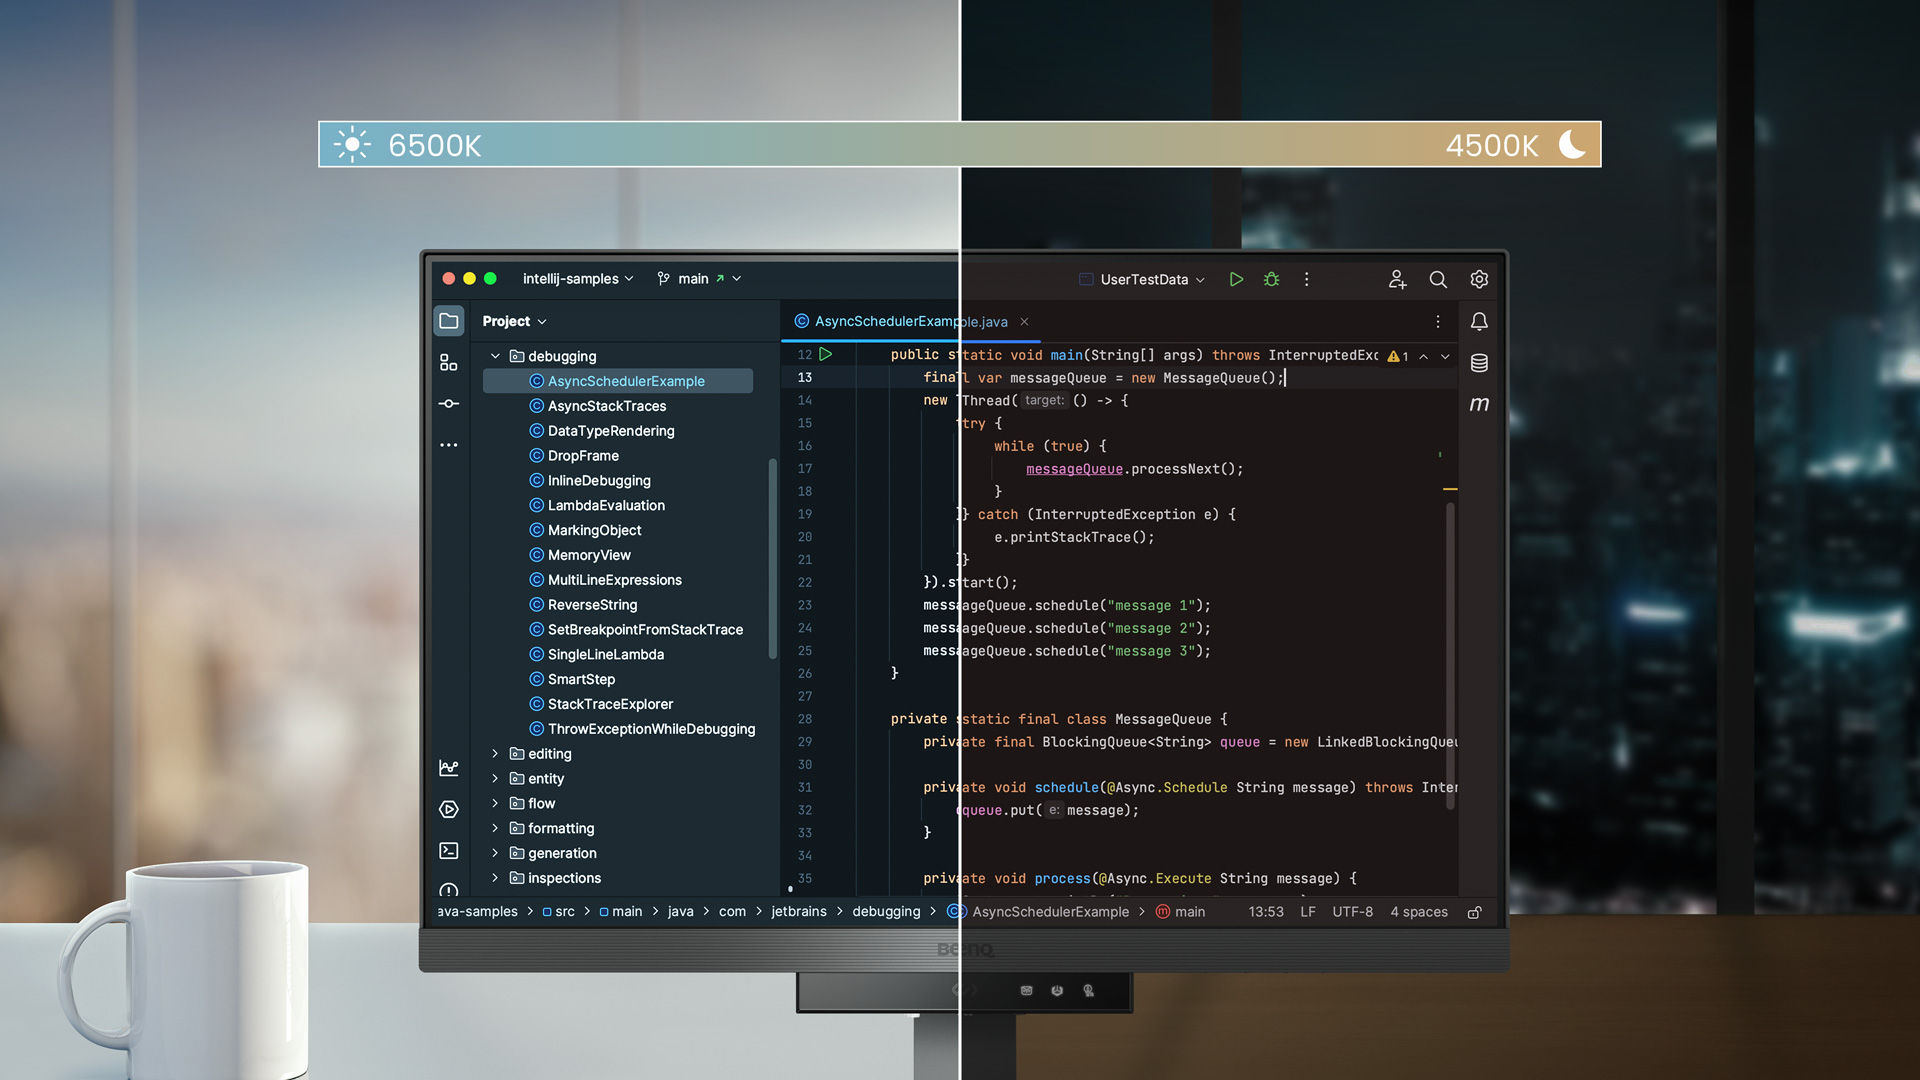
Task: Toggle the Project tool window folder icon
Action: point(449,321)
